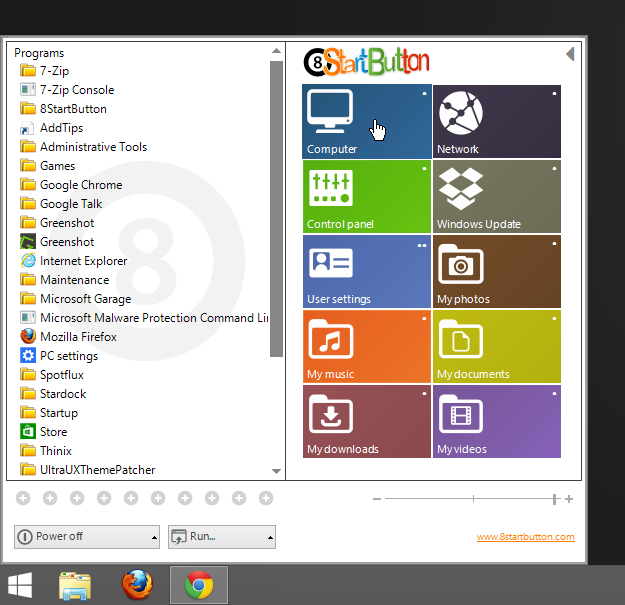Toggle the dot marker on Network tile

pyautogui.click(x=554, y=93)
